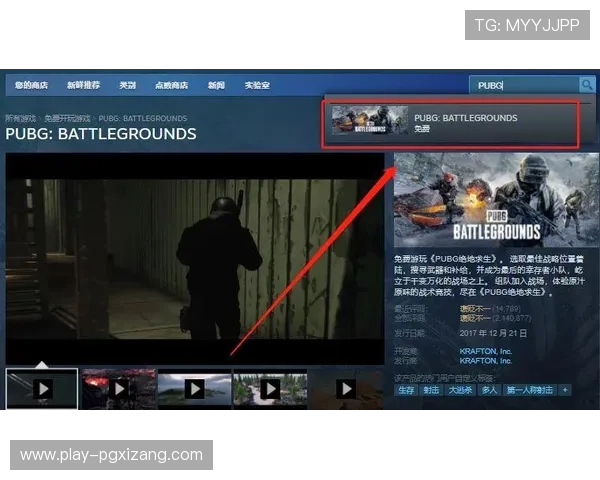This screenshot has width=600, height=480.
Task: Open the 新鲜推荐 menu
Action: [83, 85]
